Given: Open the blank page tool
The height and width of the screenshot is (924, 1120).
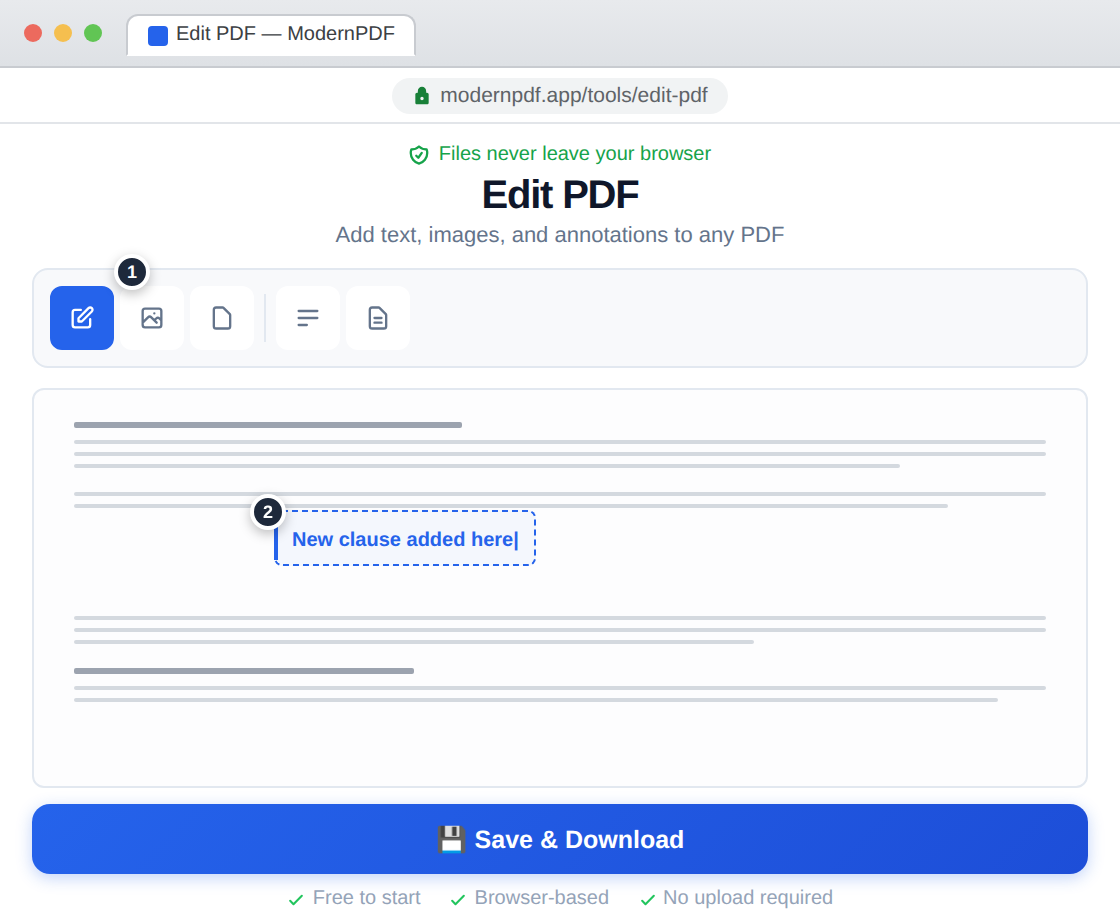Looking at the screenshot, I should point(222,318).
